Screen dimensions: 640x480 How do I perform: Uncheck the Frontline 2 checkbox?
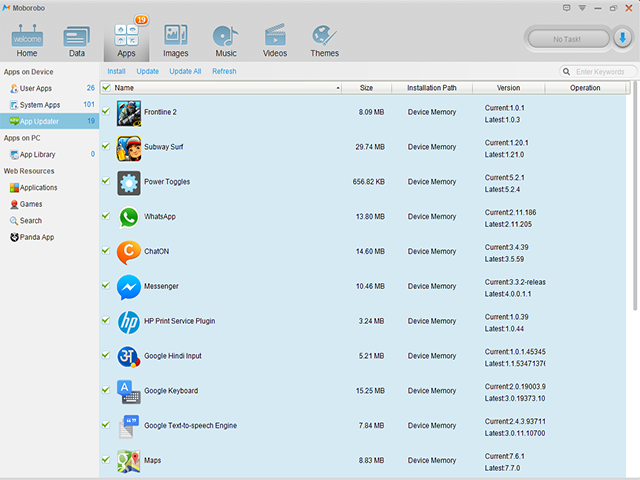tap(106, 111)
